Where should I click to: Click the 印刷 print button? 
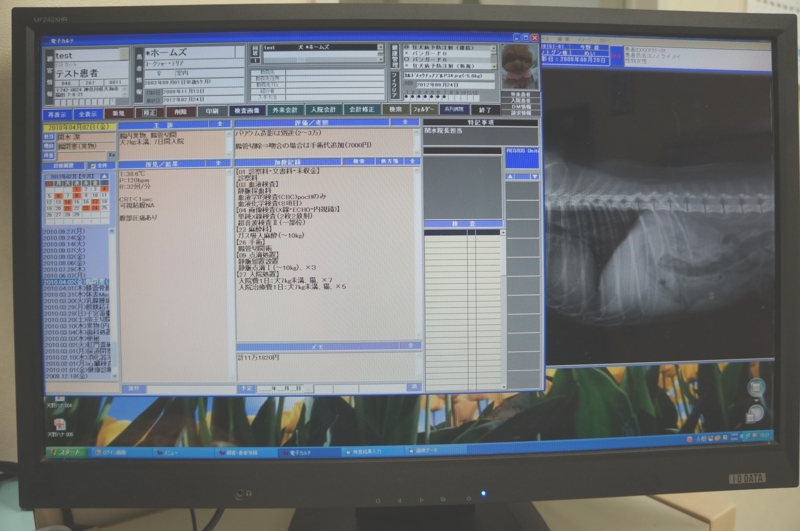pos(212,111)
